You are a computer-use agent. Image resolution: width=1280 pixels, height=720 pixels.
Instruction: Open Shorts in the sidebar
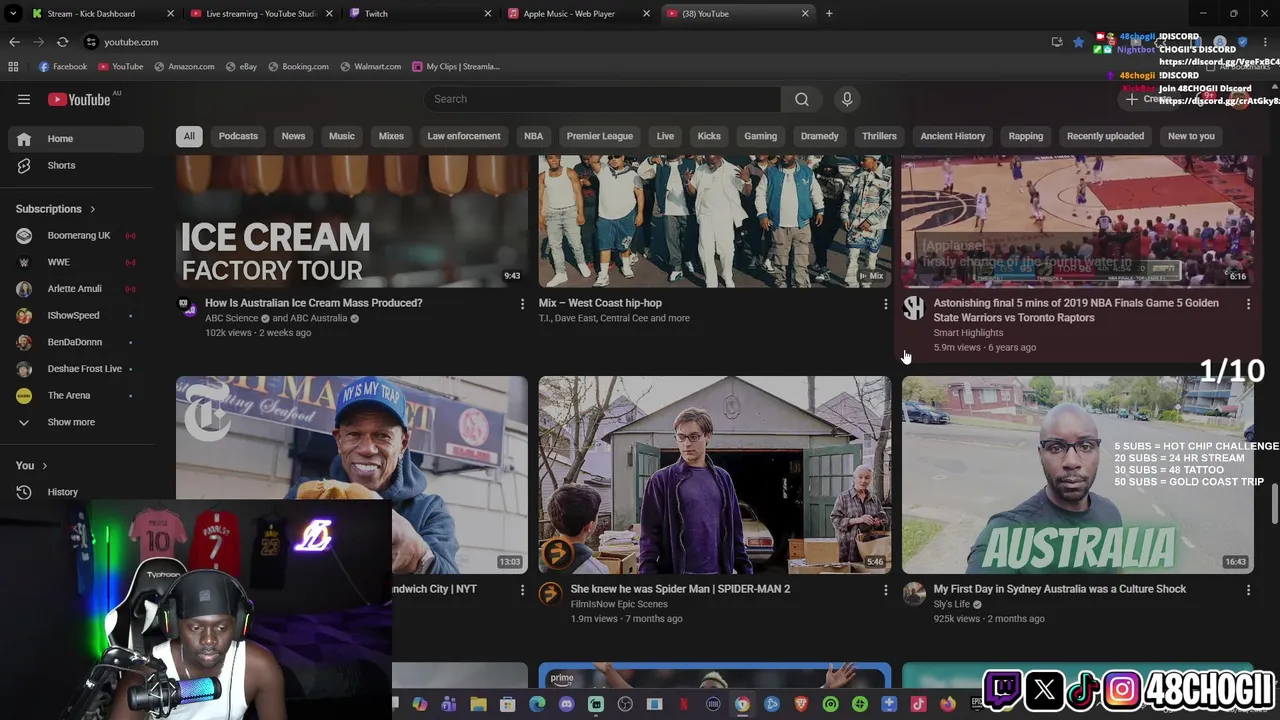[76, 165]
